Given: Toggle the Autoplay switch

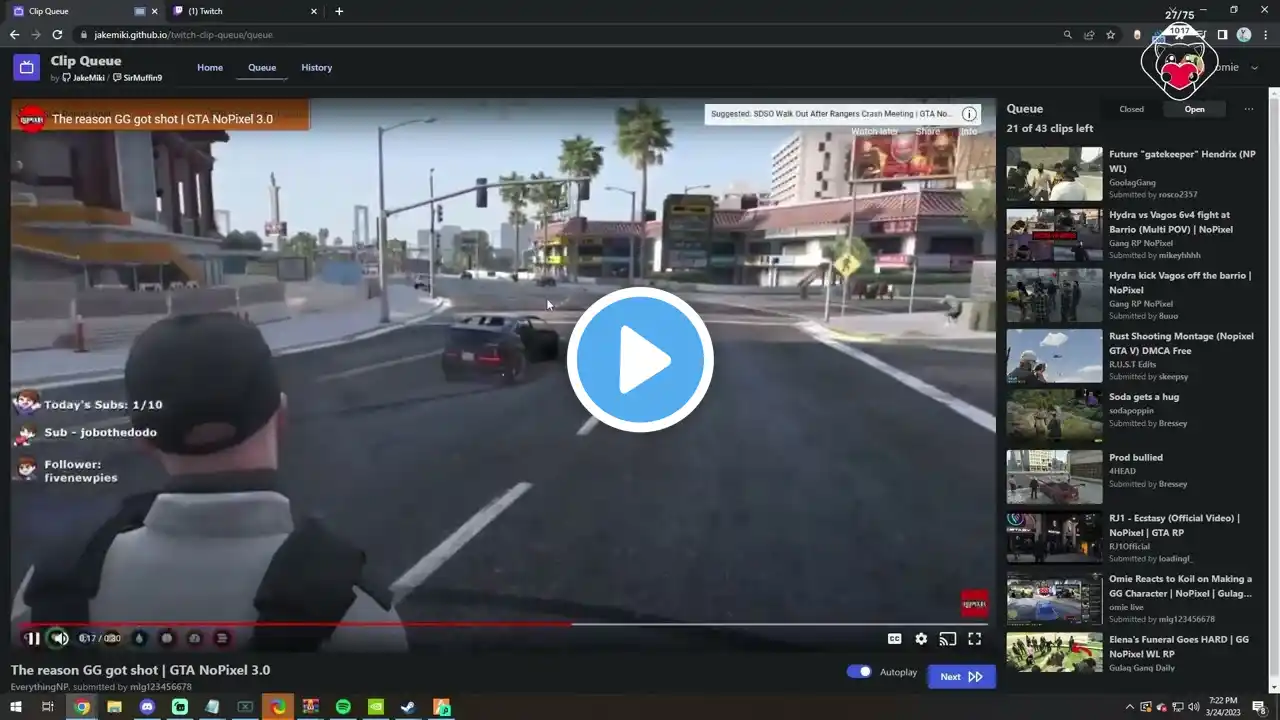Looking at the screenshot, I should click(x=859, y=672).
